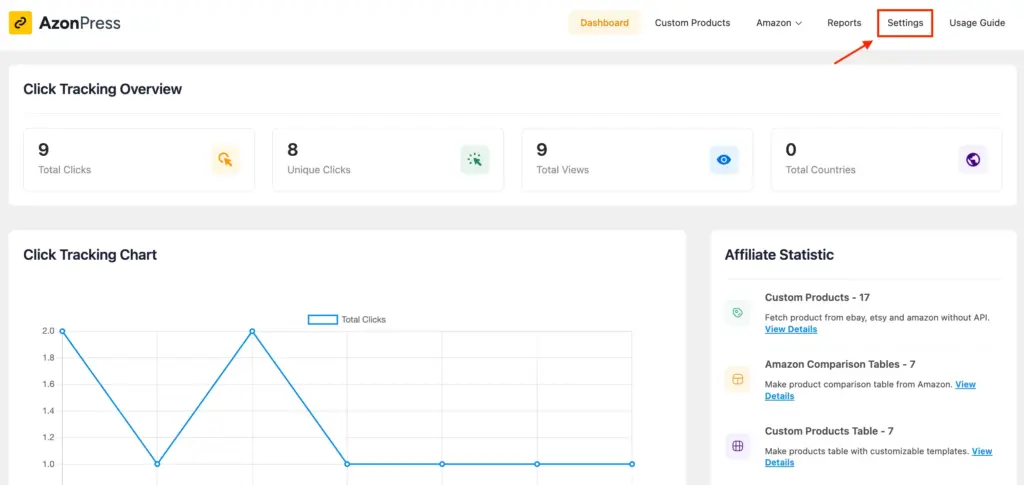Select the Total Views stat card
1024x485 pixels.
pyautogui.click(x=637, y=160)
